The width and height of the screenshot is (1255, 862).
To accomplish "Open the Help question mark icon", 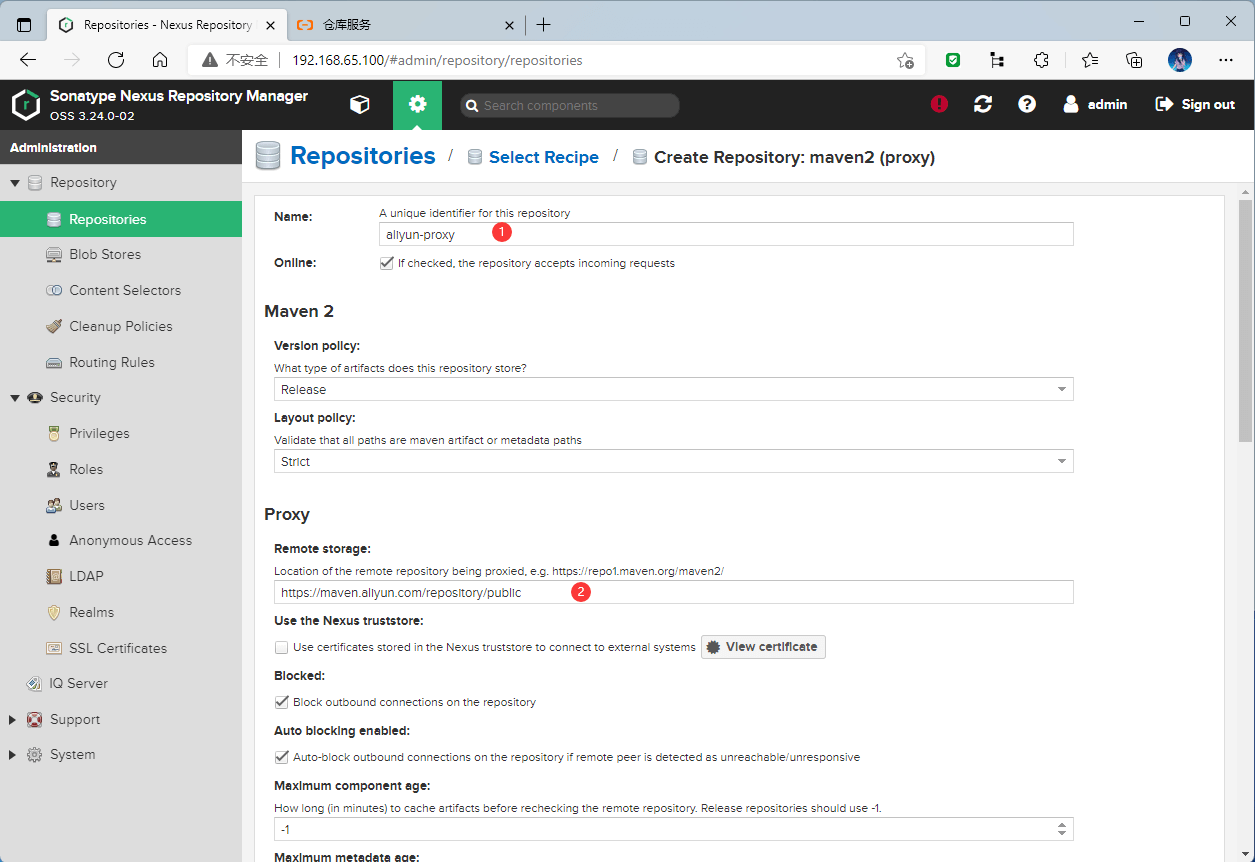I will tap(1027, 104).
